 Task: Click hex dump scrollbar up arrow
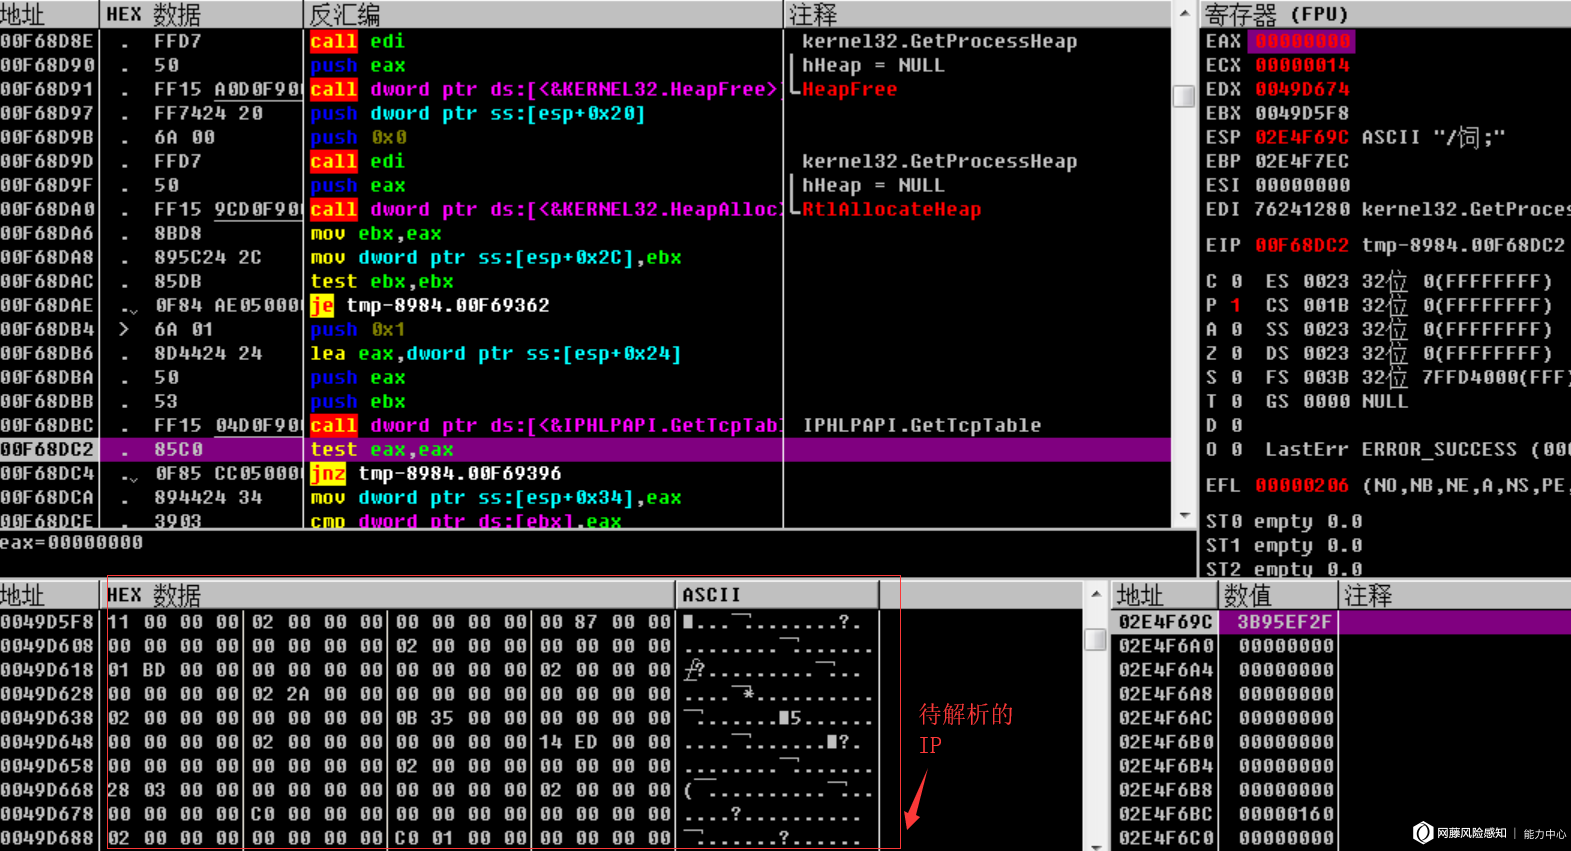click(1095, 594)
